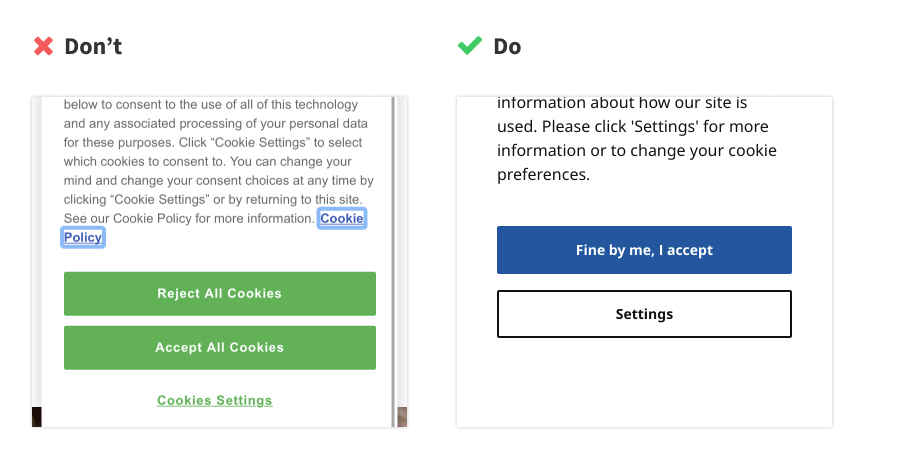Click the scrollbar of the left cookie dialog
This screenshot has height=466, width=900.
(393, 250)
